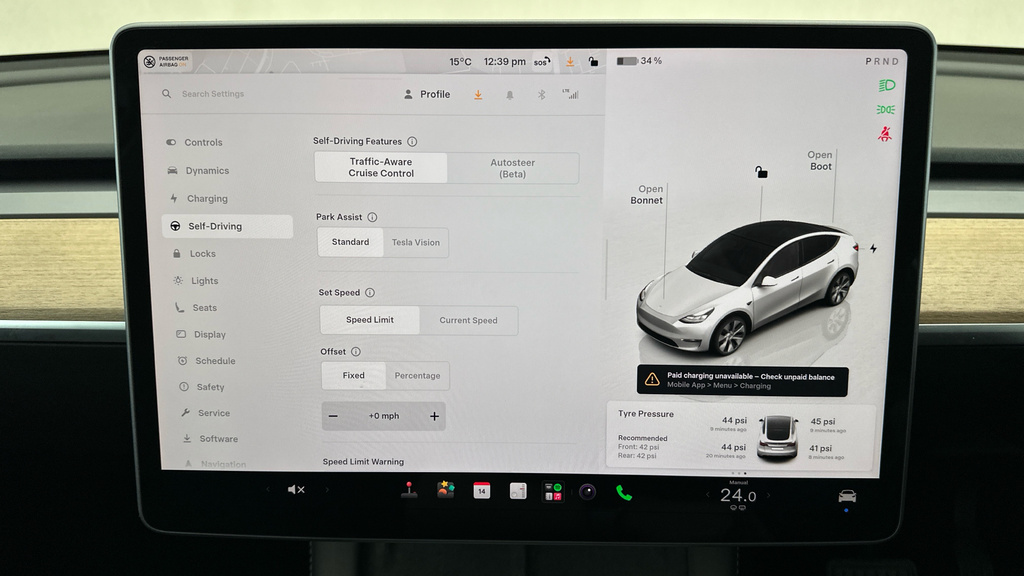
Task: Open the Profile menu
Action: coord(427,94)
